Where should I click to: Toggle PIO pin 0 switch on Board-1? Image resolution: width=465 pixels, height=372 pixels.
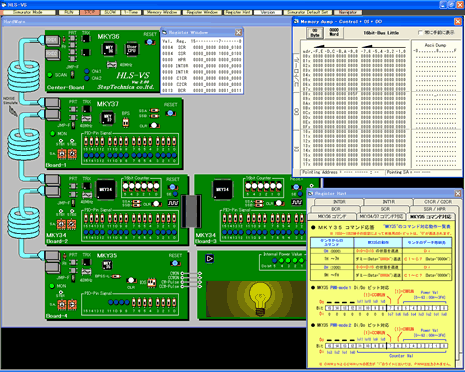174,143
